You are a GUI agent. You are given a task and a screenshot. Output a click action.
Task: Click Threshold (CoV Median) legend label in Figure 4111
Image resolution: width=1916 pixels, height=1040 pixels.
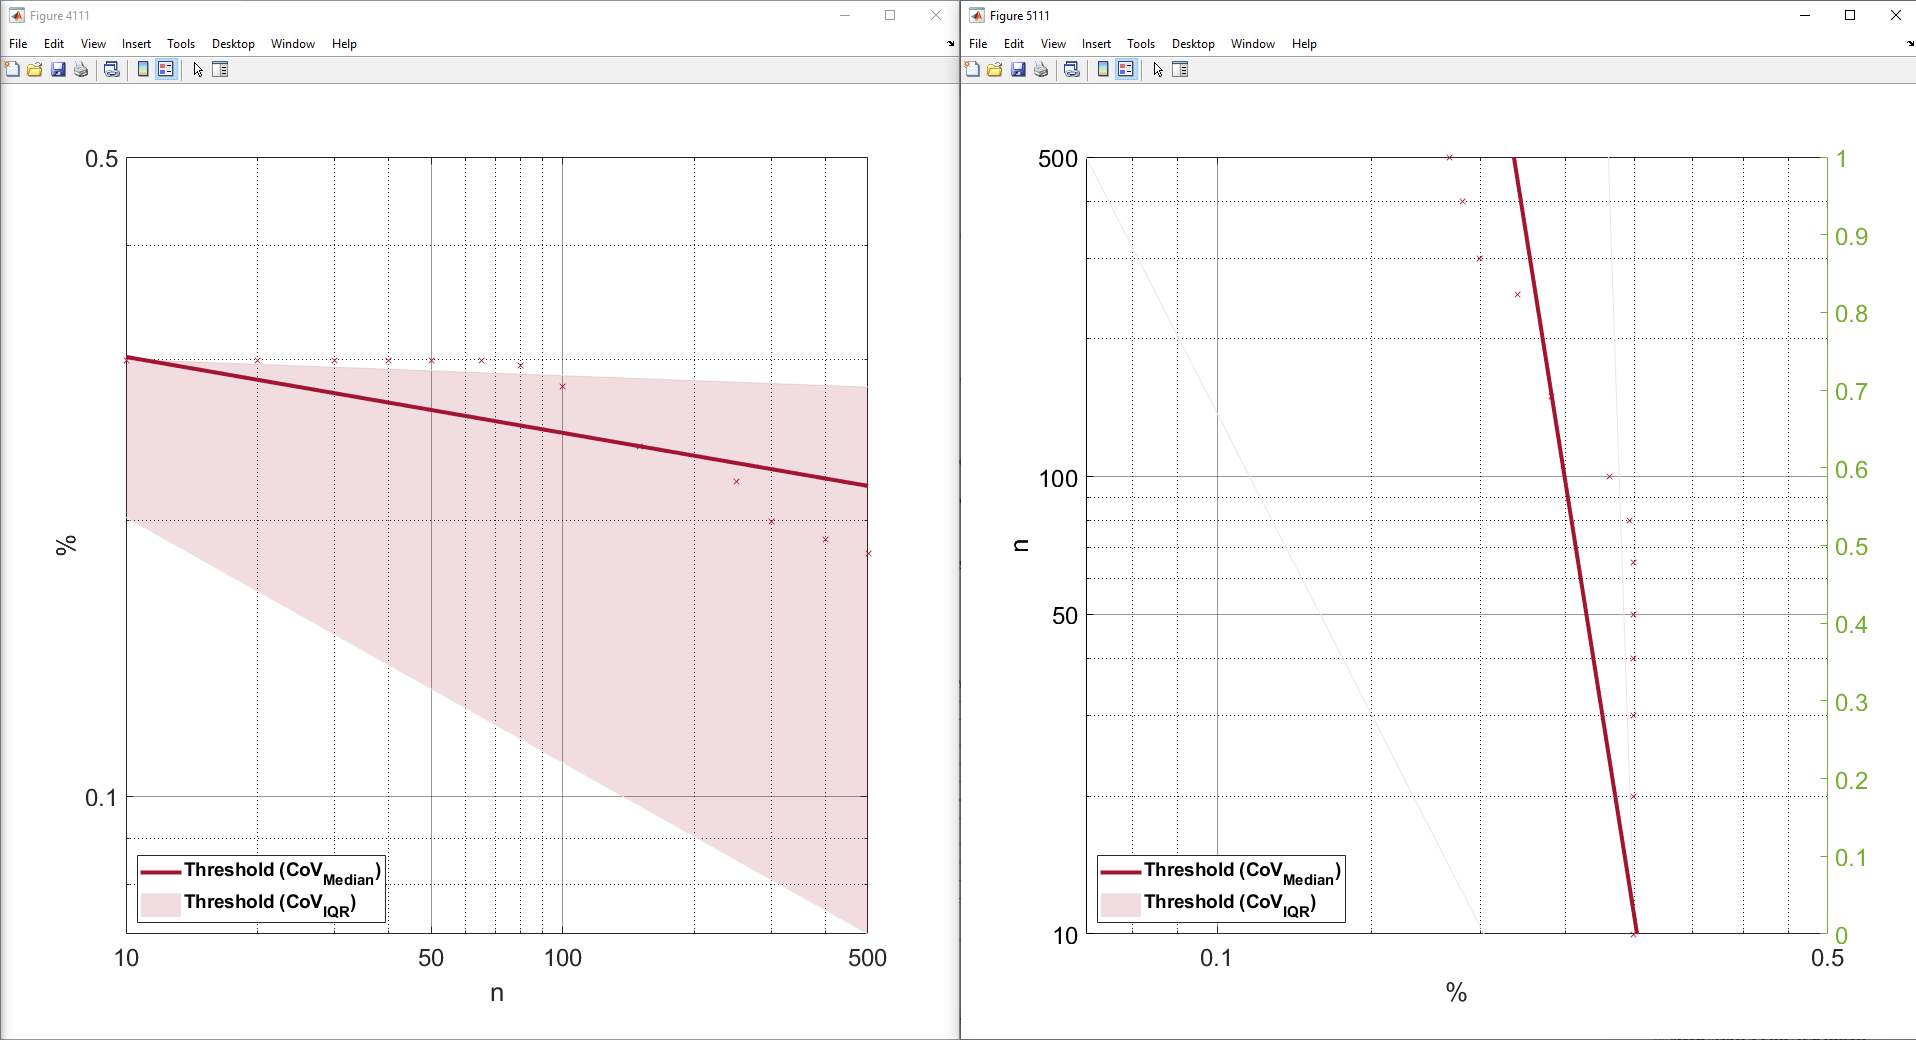coord(280,871)
